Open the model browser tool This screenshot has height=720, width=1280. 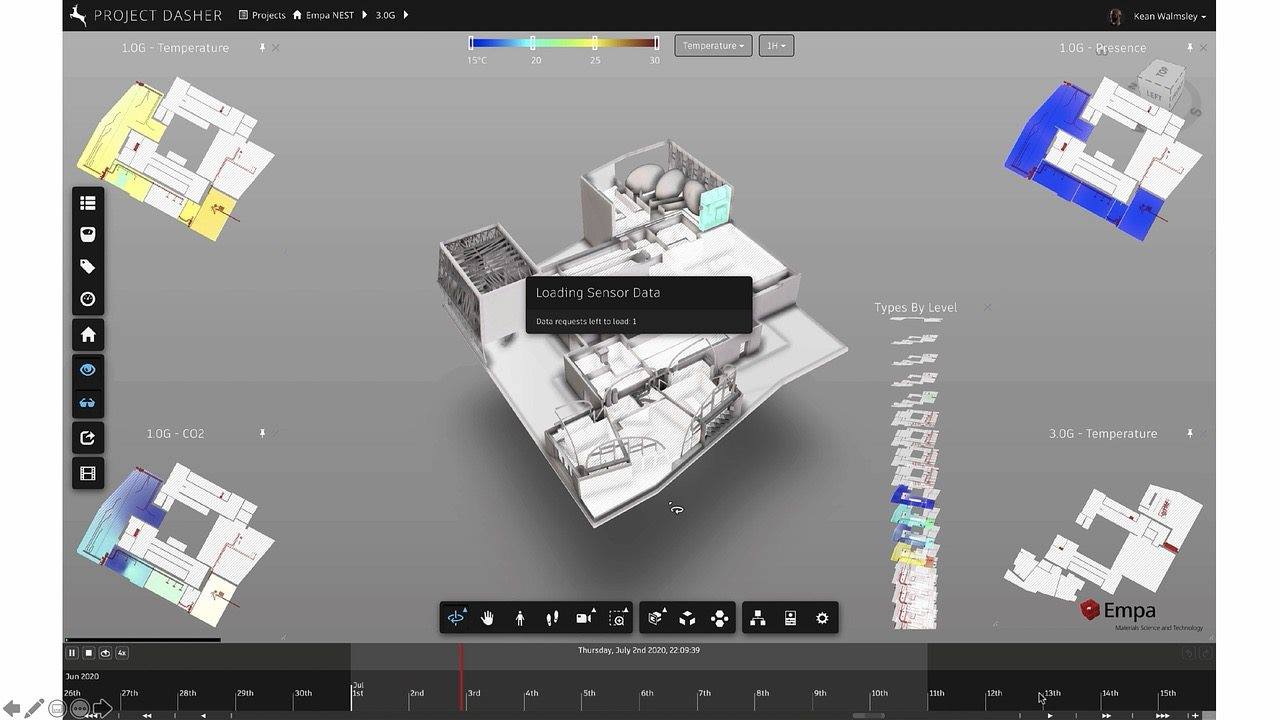pos(758,618)
